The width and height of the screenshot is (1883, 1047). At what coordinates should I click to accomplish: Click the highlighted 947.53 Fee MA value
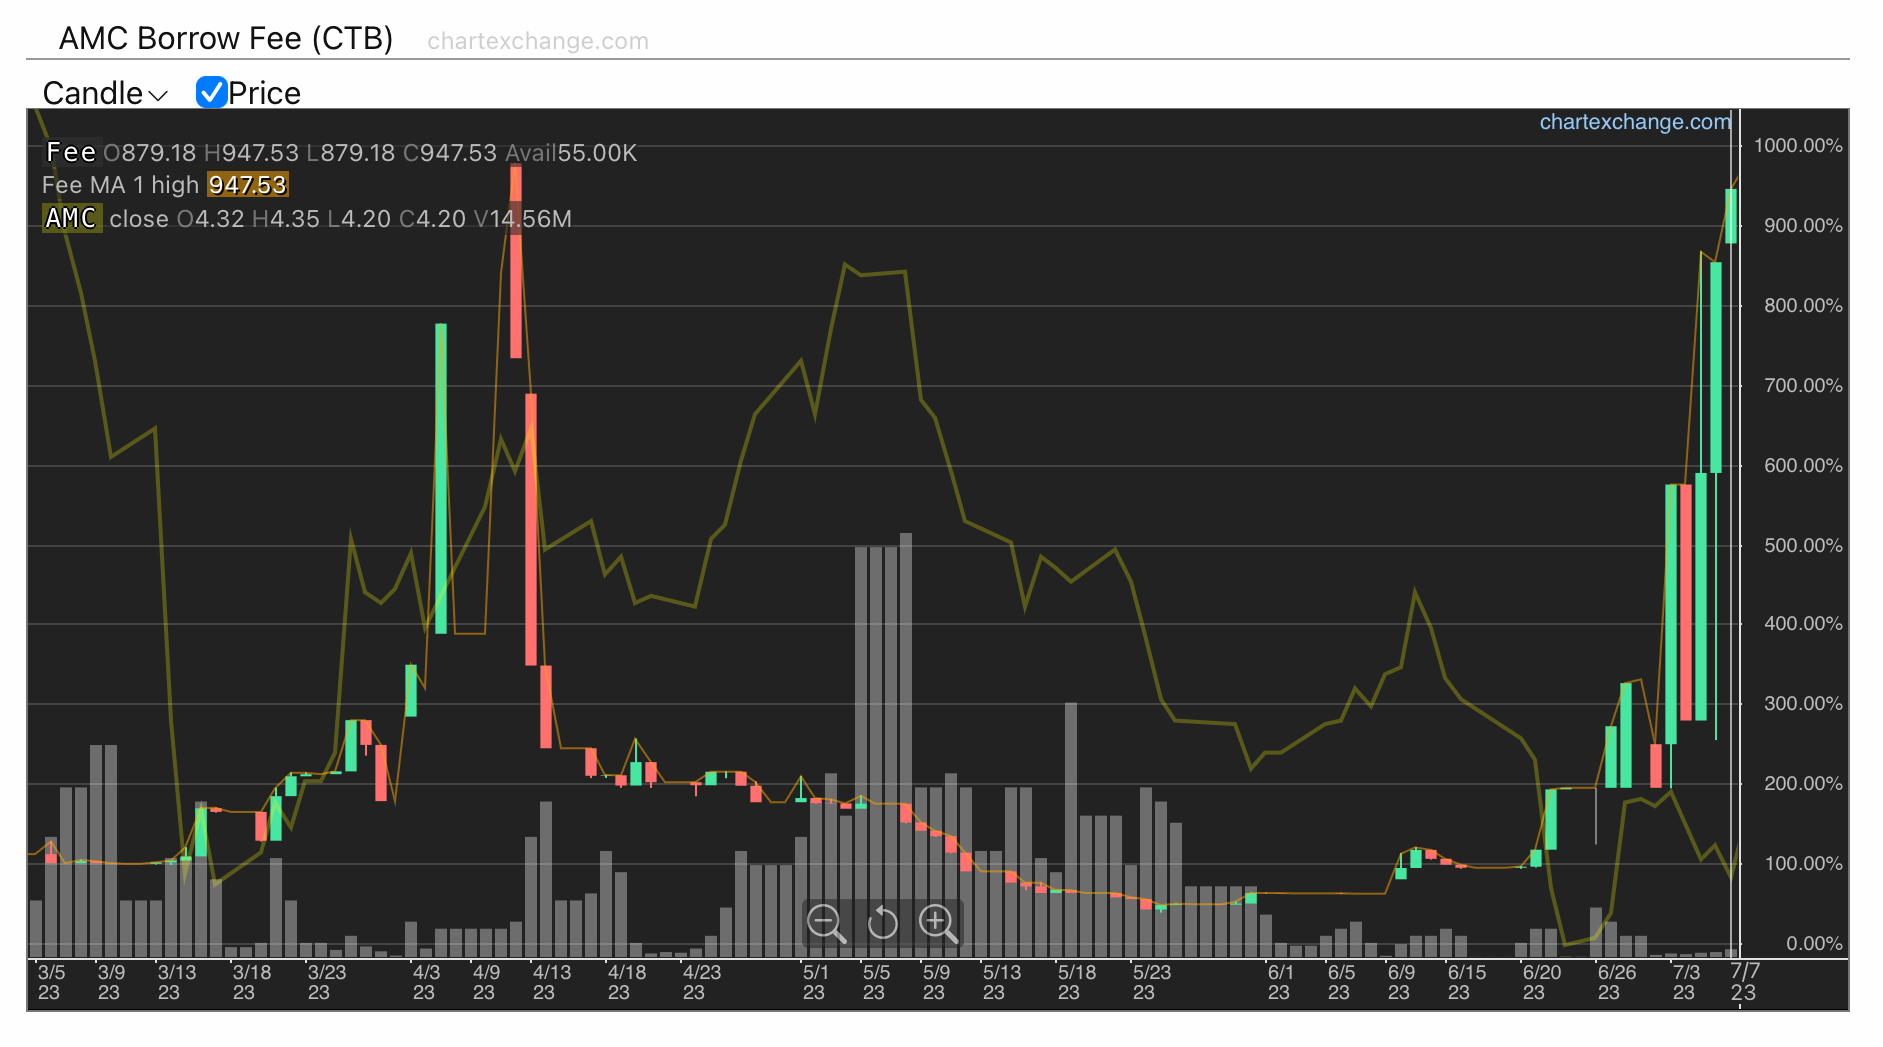pos(247,185)
